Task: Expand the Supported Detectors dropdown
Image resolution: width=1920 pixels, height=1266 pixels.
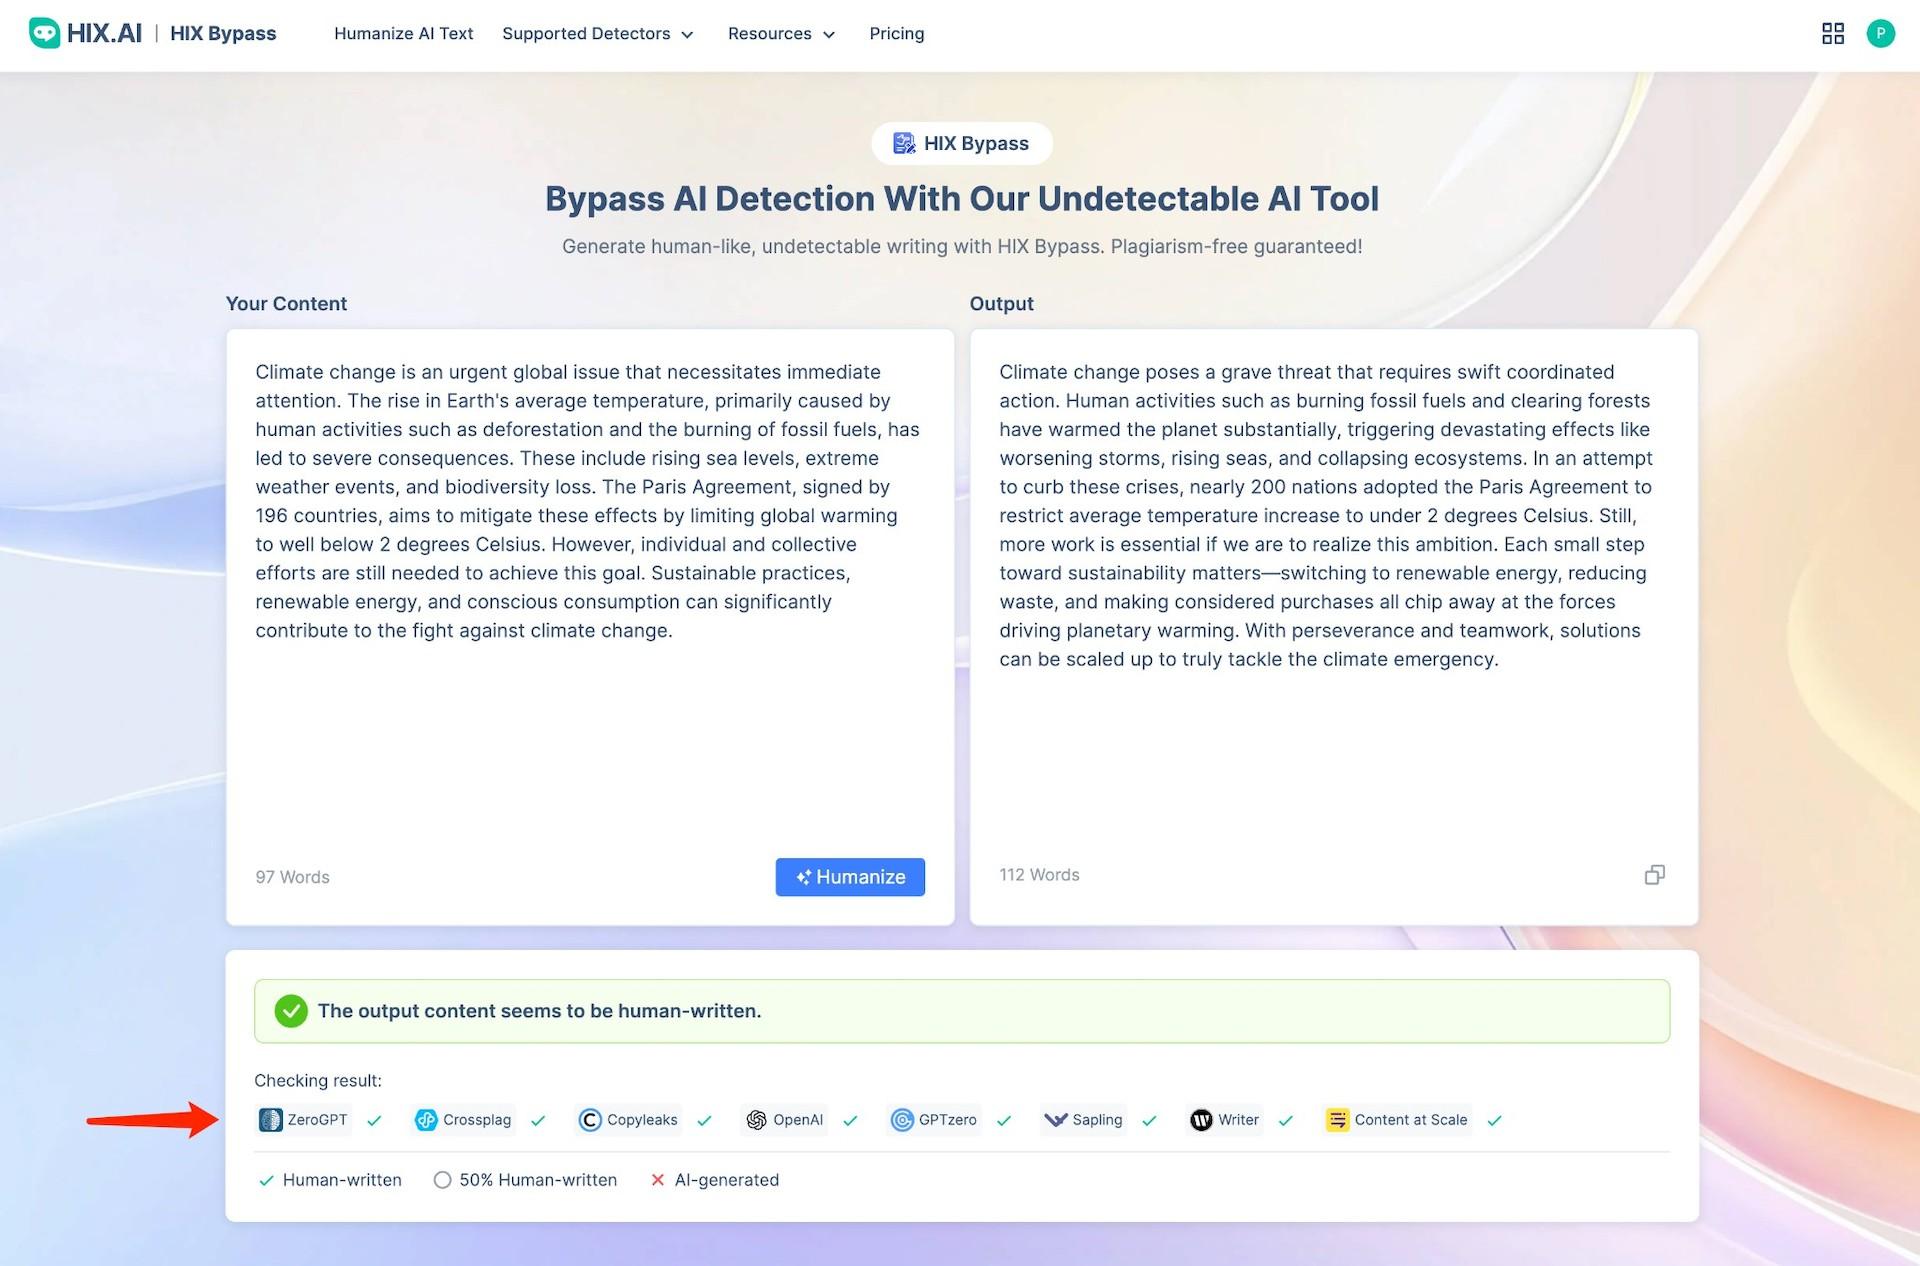Action: tap(598, 34)
